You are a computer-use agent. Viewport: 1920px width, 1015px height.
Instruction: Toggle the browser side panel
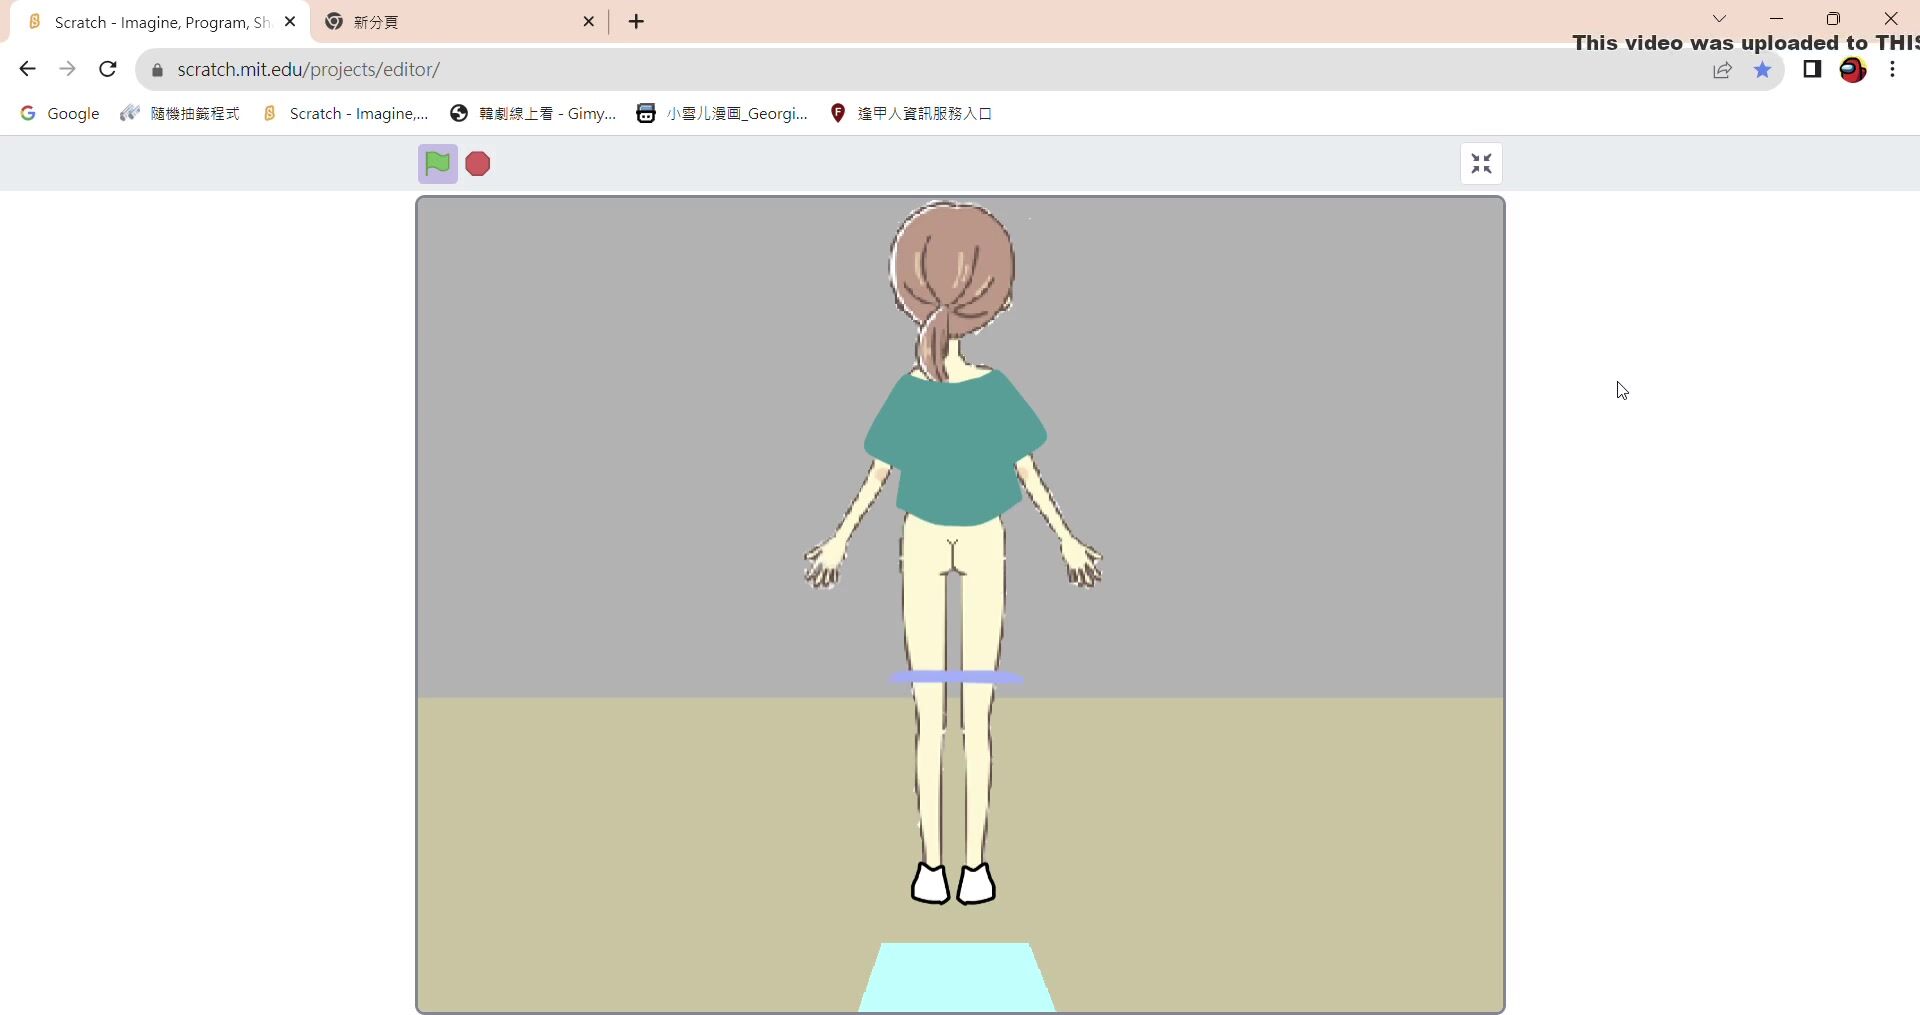tap(1811, 69)
